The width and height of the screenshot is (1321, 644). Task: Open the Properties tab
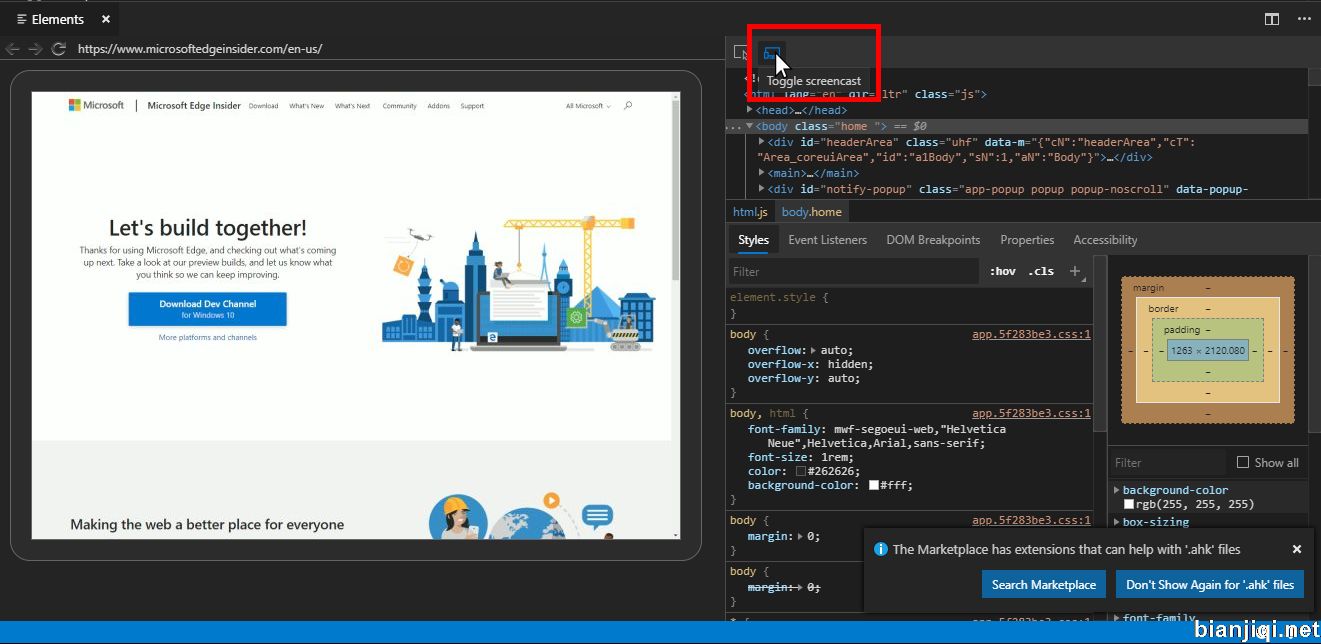(x=1027, y=240)
